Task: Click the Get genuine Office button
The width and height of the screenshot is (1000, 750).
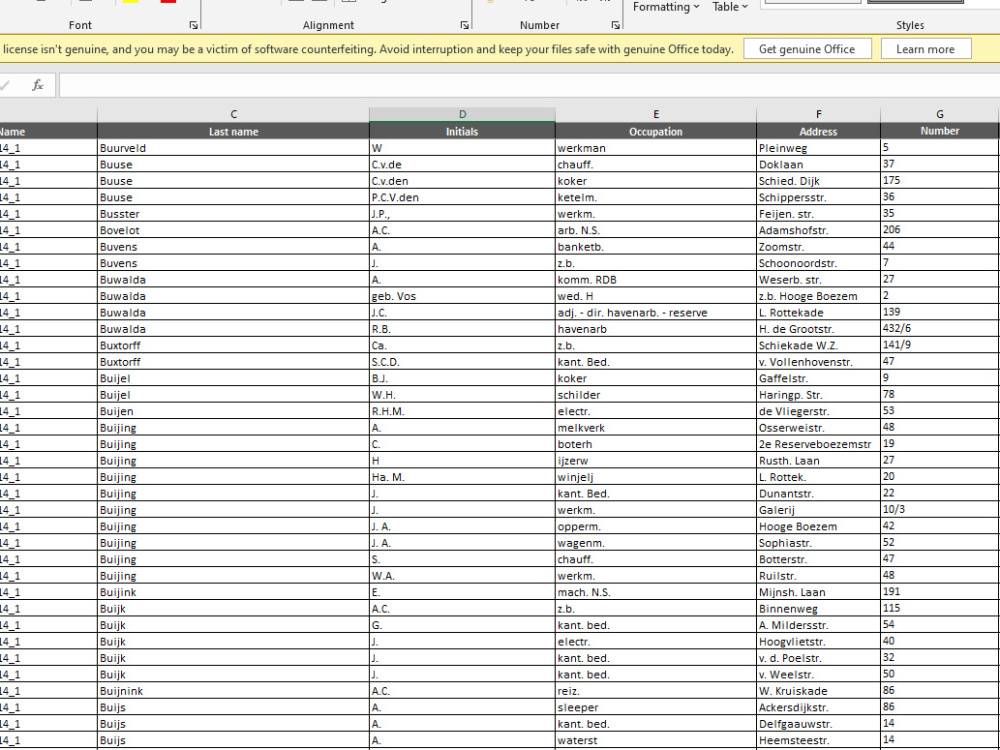Action: pyautogui.click(x=807, y=49)
